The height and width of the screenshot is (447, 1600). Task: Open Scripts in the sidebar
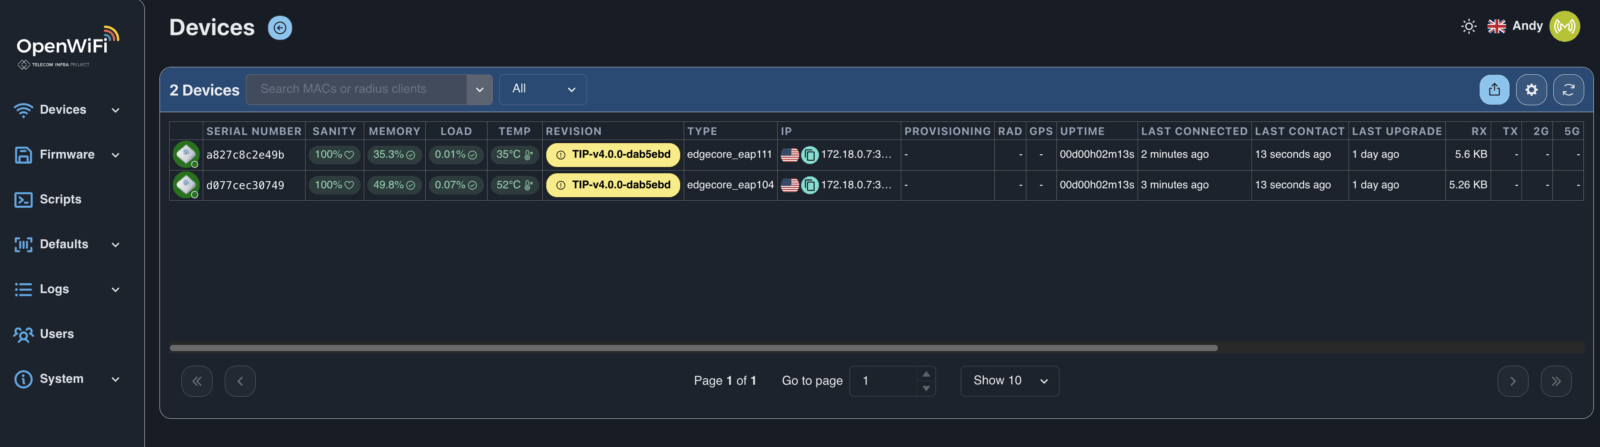click(60, 199)
